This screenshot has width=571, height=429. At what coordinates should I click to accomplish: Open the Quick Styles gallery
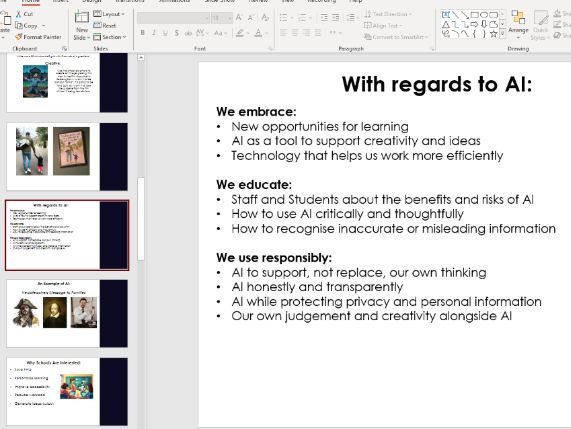540,24
